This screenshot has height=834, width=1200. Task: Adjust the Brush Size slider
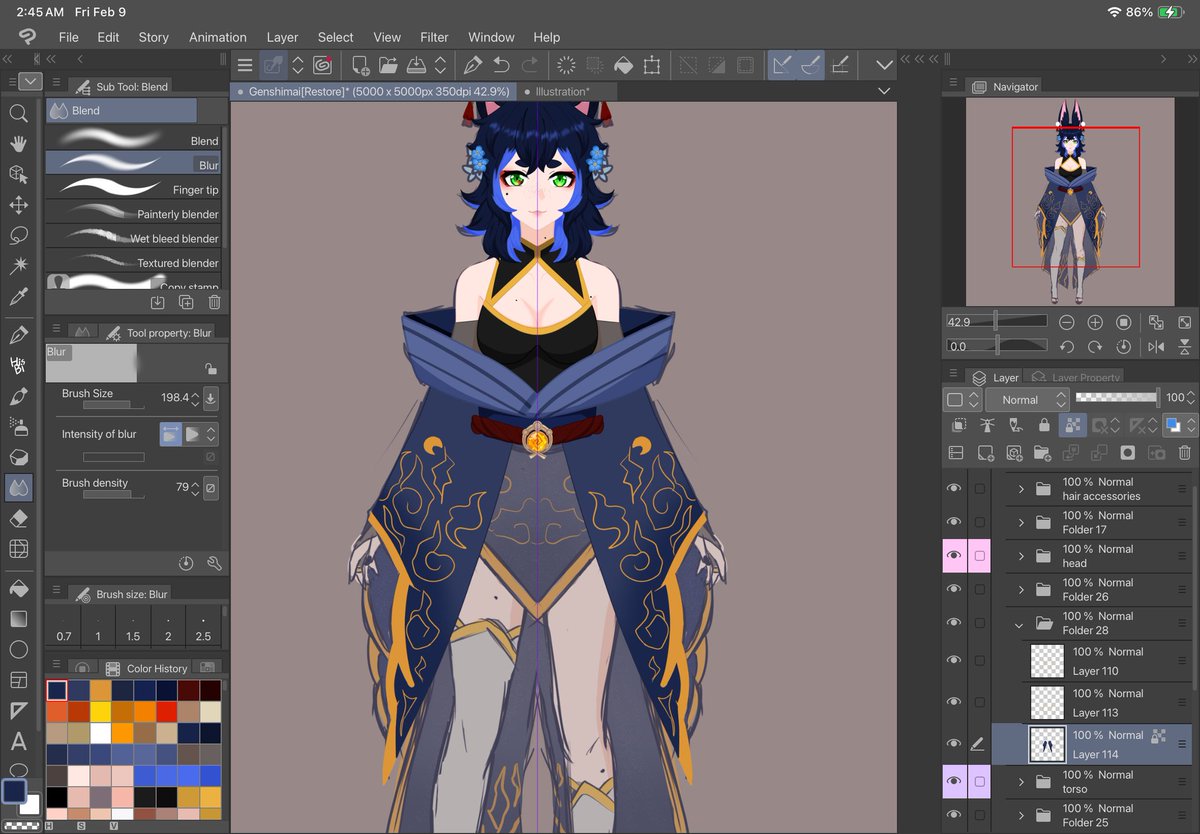click(113, 404)
